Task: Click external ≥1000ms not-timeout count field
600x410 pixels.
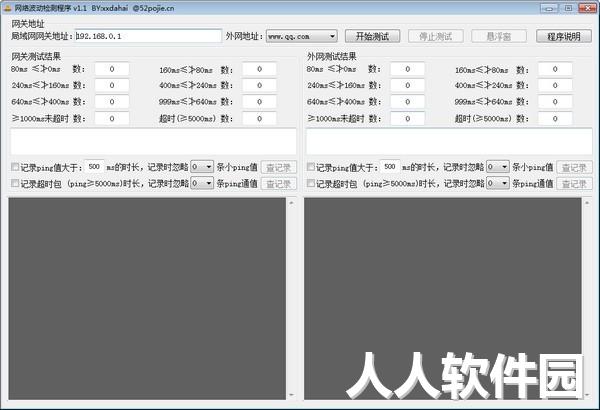Action: (x=408, y=118)
